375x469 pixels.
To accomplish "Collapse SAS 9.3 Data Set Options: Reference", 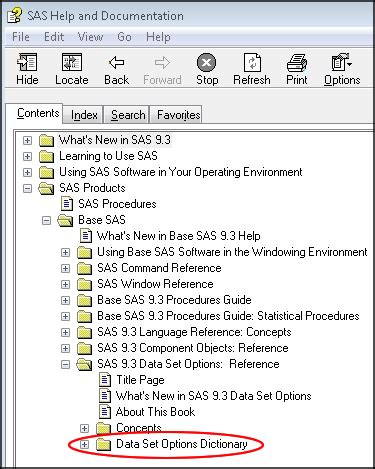I will click(65, 364).
